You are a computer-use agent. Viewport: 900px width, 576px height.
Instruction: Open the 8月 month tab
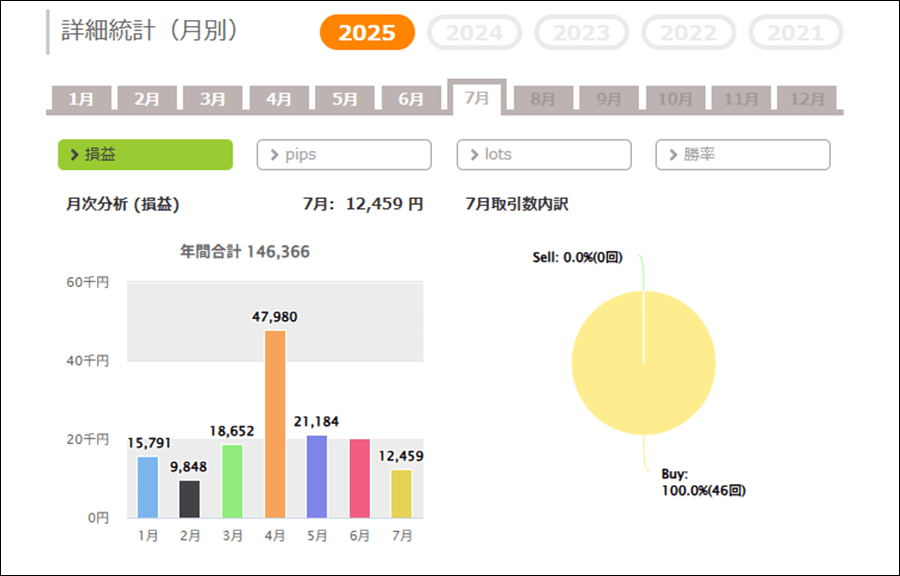pos(543,99)
